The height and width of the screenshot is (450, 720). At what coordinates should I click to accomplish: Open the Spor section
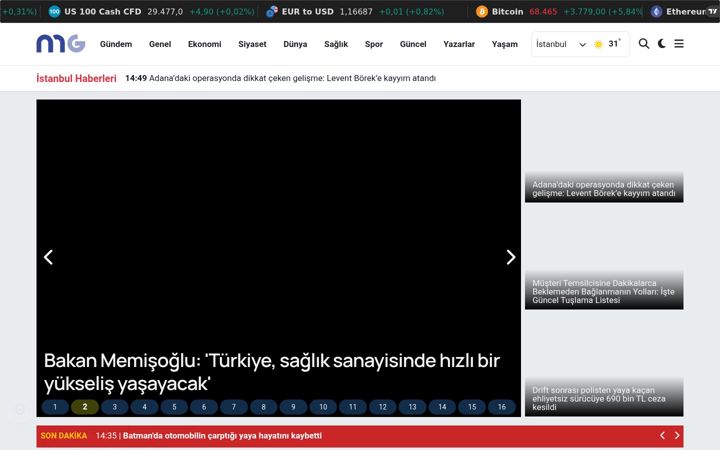pos(374,44)
